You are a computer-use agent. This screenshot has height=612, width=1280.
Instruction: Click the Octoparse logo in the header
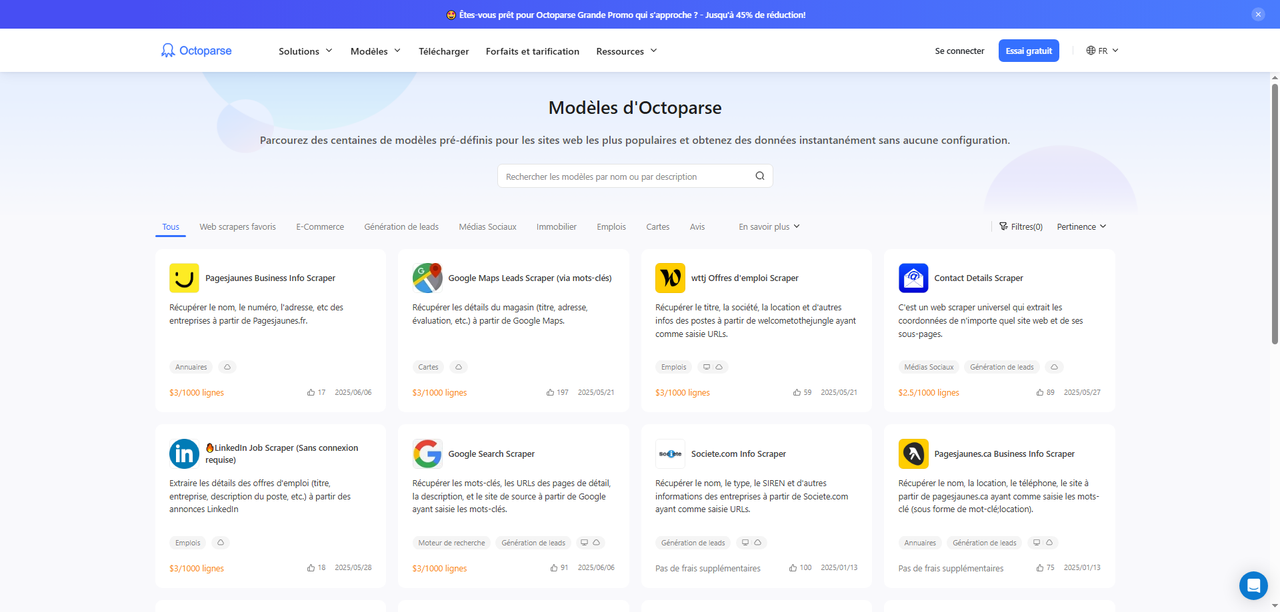pos(196,51)
